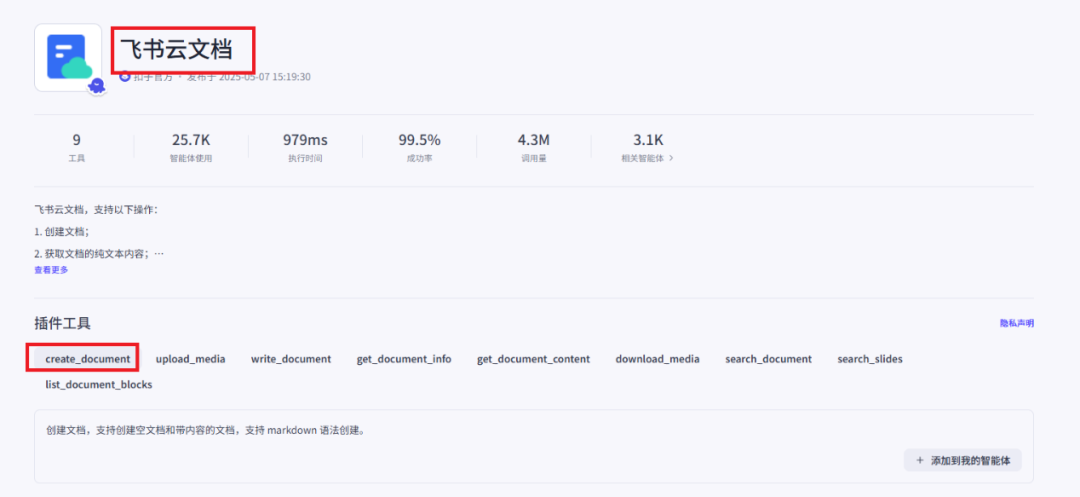This screenshot has height=497, width=1080.
Task: Click the 25.7K 智能体使用 stat
Action: click(191, 147)
